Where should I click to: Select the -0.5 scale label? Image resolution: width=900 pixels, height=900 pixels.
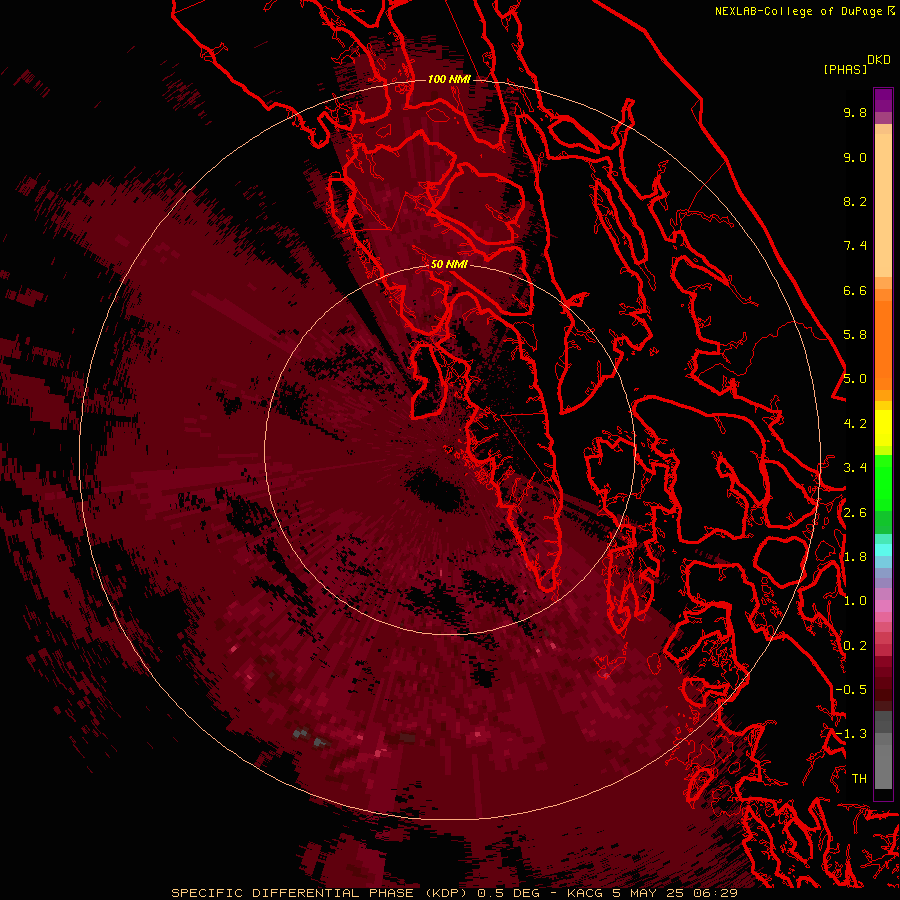(x=851, y=690)
